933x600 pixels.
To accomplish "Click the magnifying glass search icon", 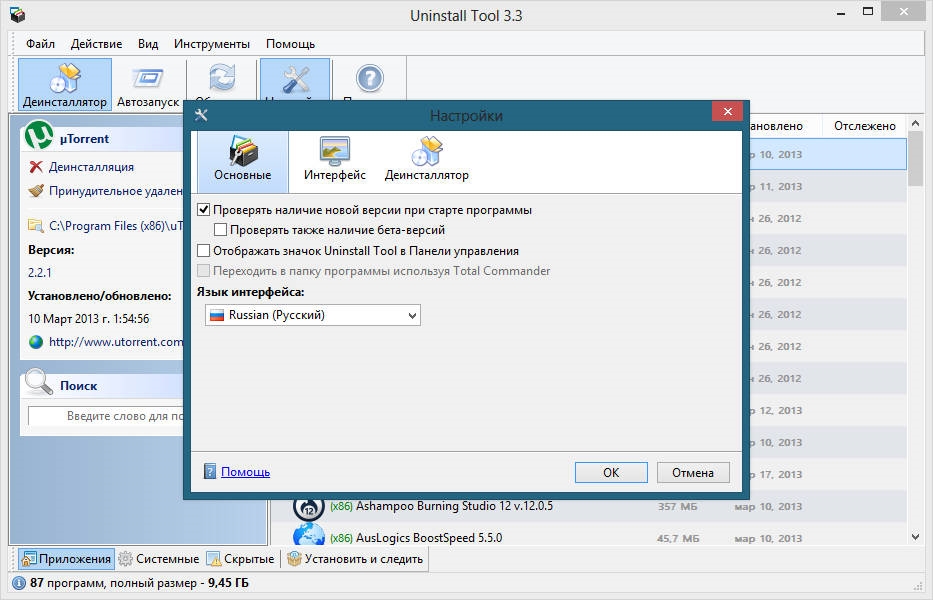I will (39, 383).
